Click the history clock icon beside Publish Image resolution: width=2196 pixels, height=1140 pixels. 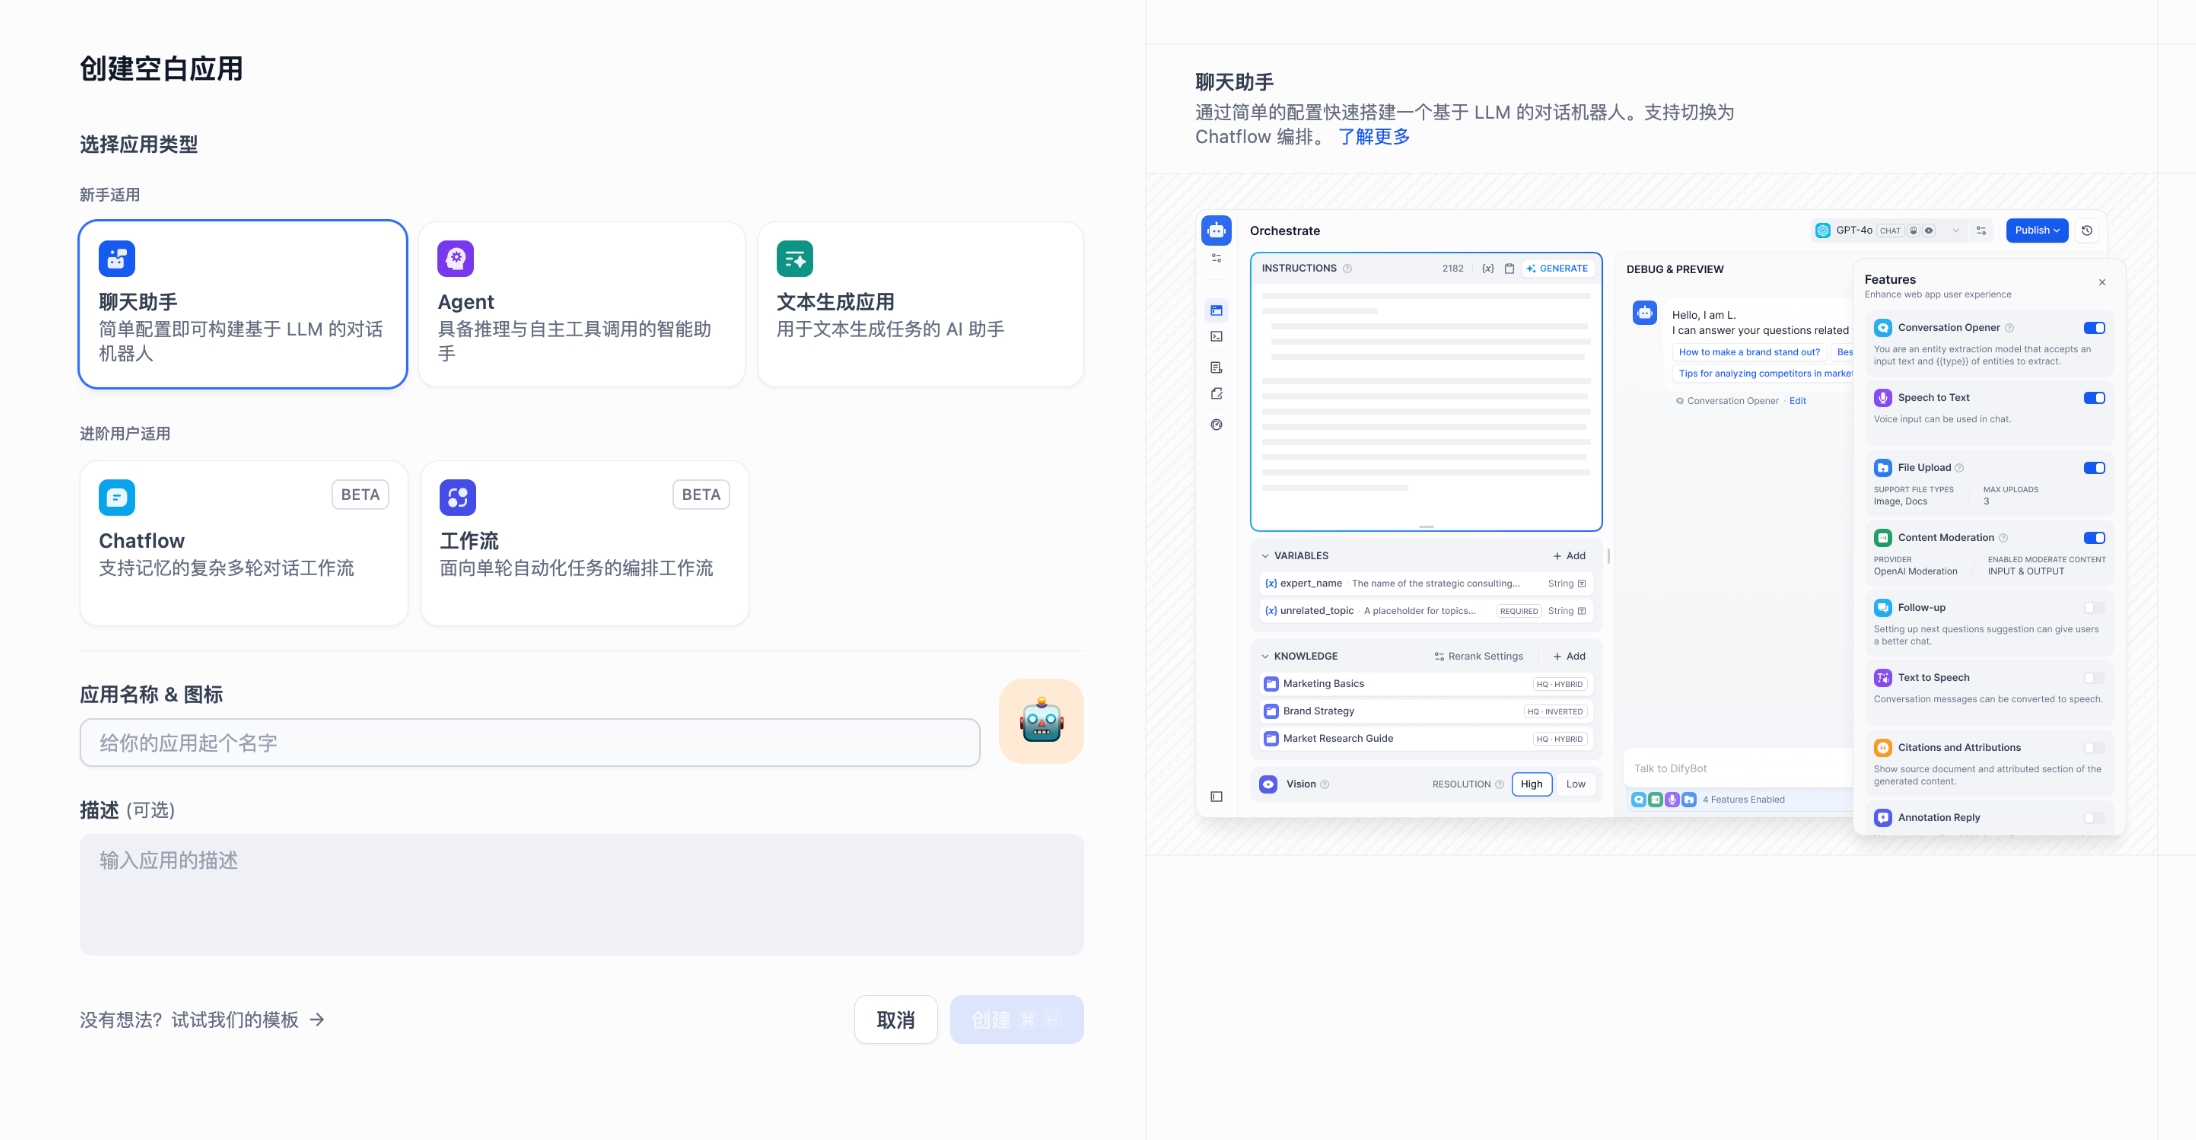(x=2087, y=231)
